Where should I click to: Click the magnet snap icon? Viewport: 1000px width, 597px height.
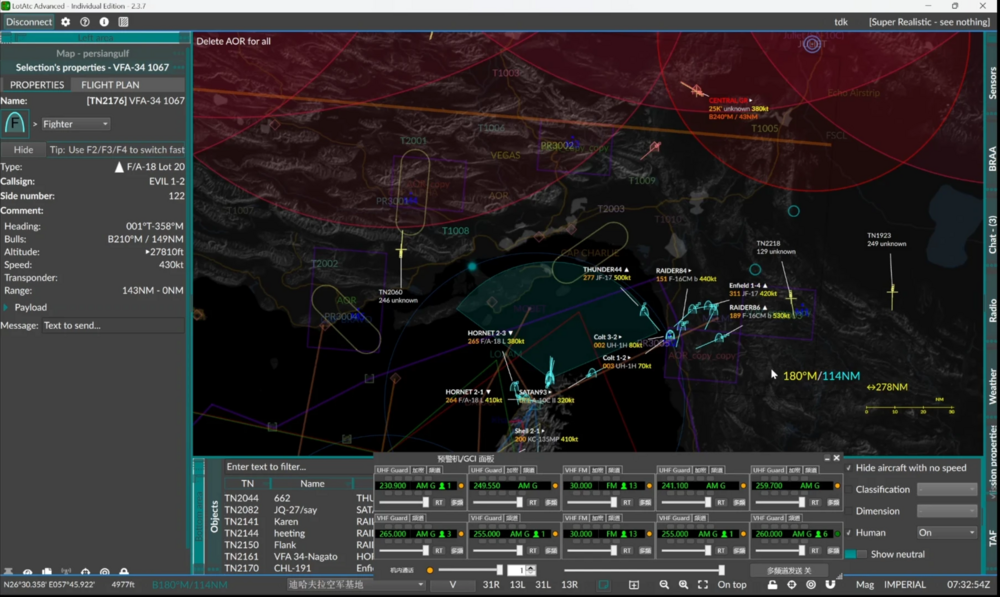pos(830,585)
